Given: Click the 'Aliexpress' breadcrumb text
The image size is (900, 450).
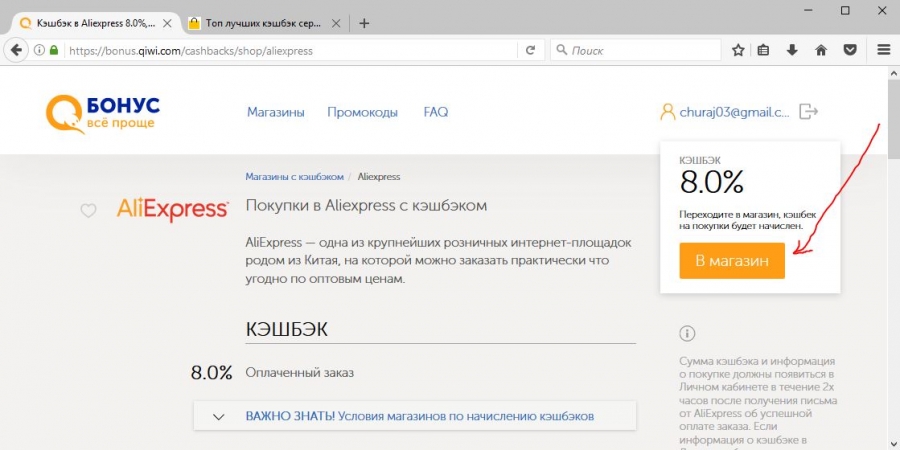Looking at the screenshot, I should pos(379,177).
